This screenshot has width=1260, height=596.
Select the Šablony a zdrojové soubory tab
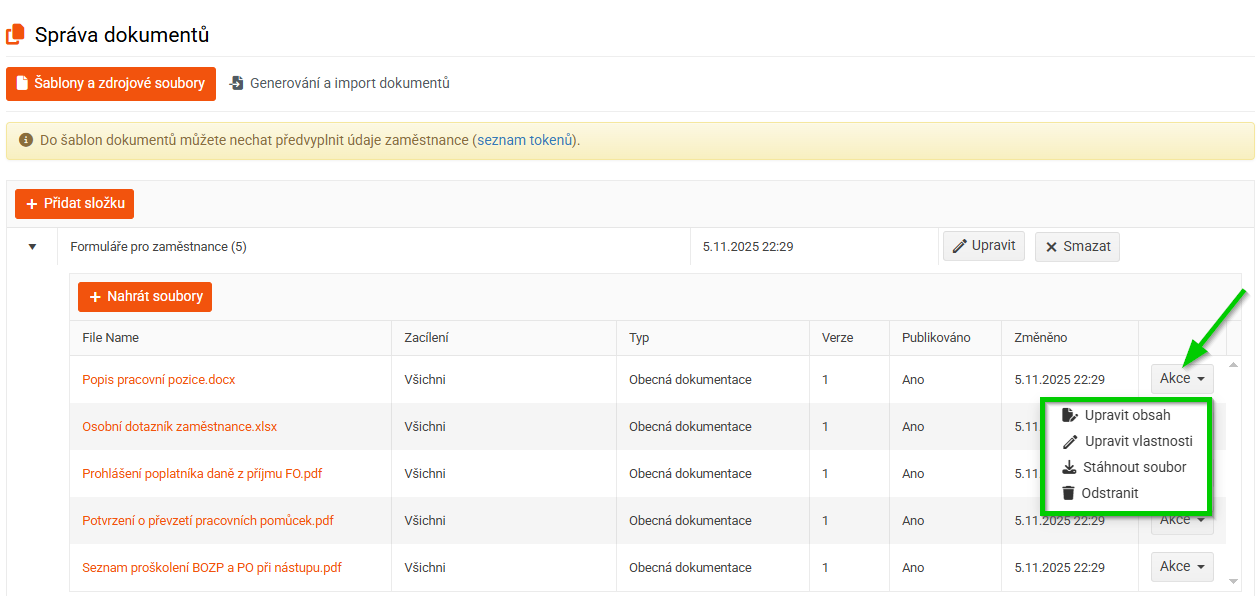click(x=111, y=83)
